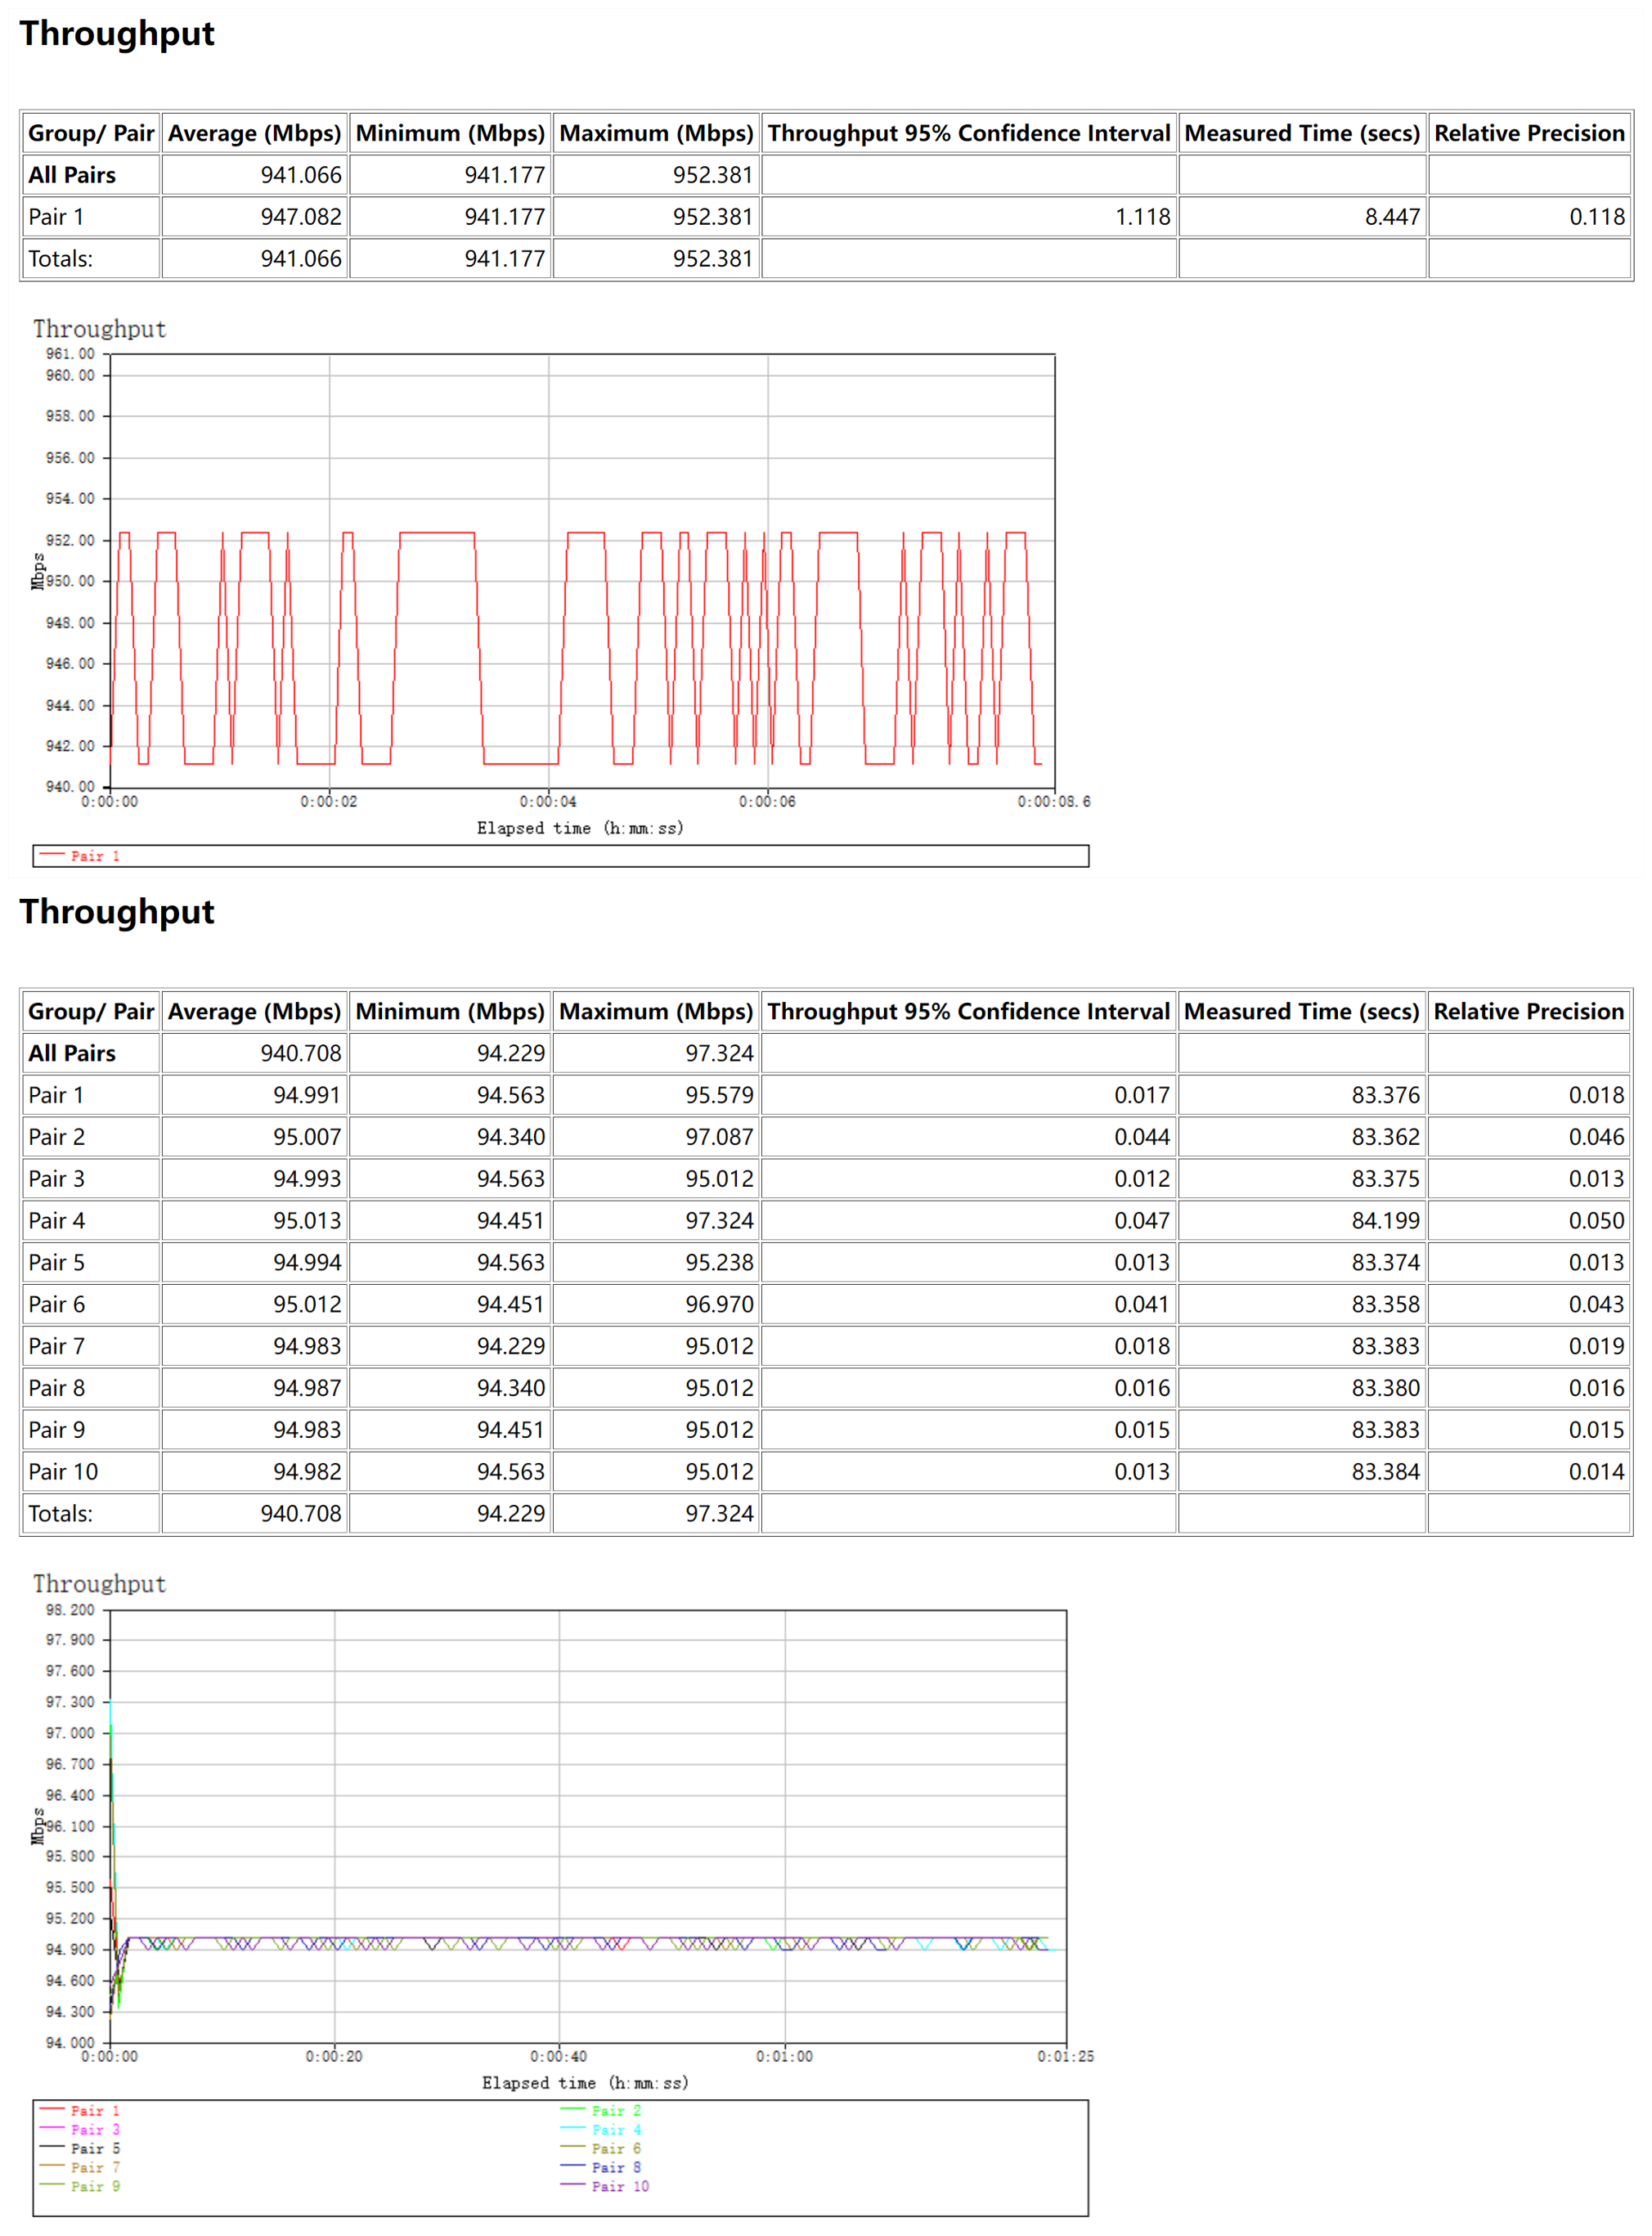The height and width of the screenshot is (2236, 1652).
Task: Click the Pair 1 average 94.991
Action: [307, 1095]
